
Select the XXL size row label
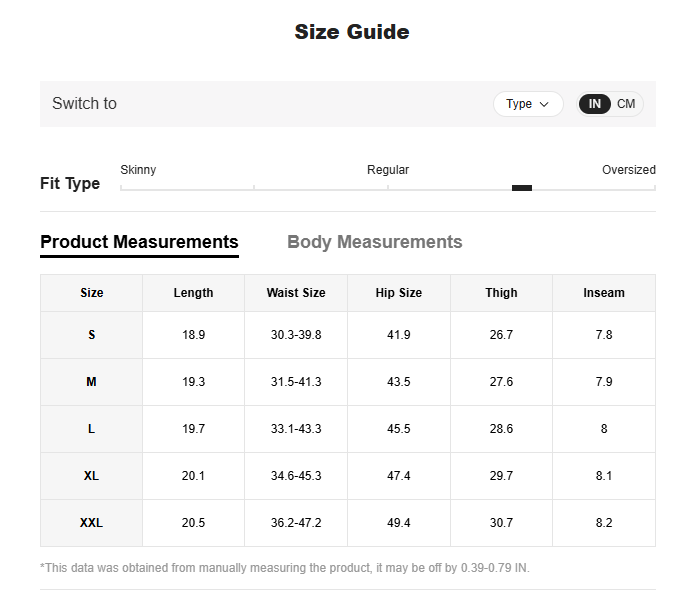pyautogui.click(x=92, y=523)
